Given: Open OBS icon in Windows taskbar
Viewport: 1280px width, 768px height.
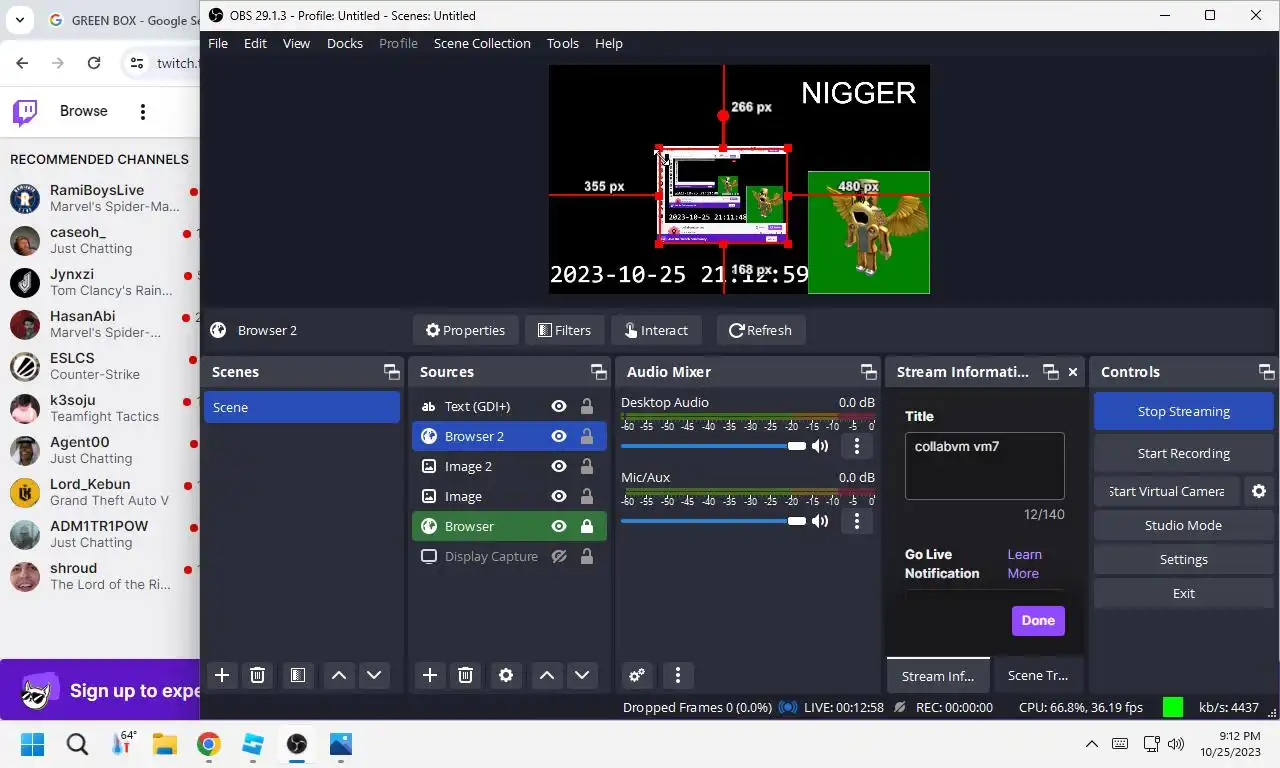Looking at the screenshot, I should coord(297,744).
